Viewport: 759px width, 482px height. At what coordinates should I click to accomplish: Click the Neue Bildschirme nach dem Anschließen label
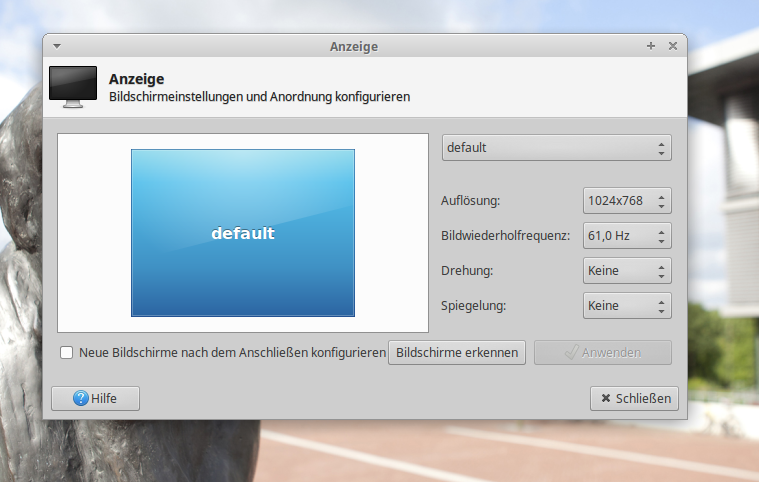point(232,352)
